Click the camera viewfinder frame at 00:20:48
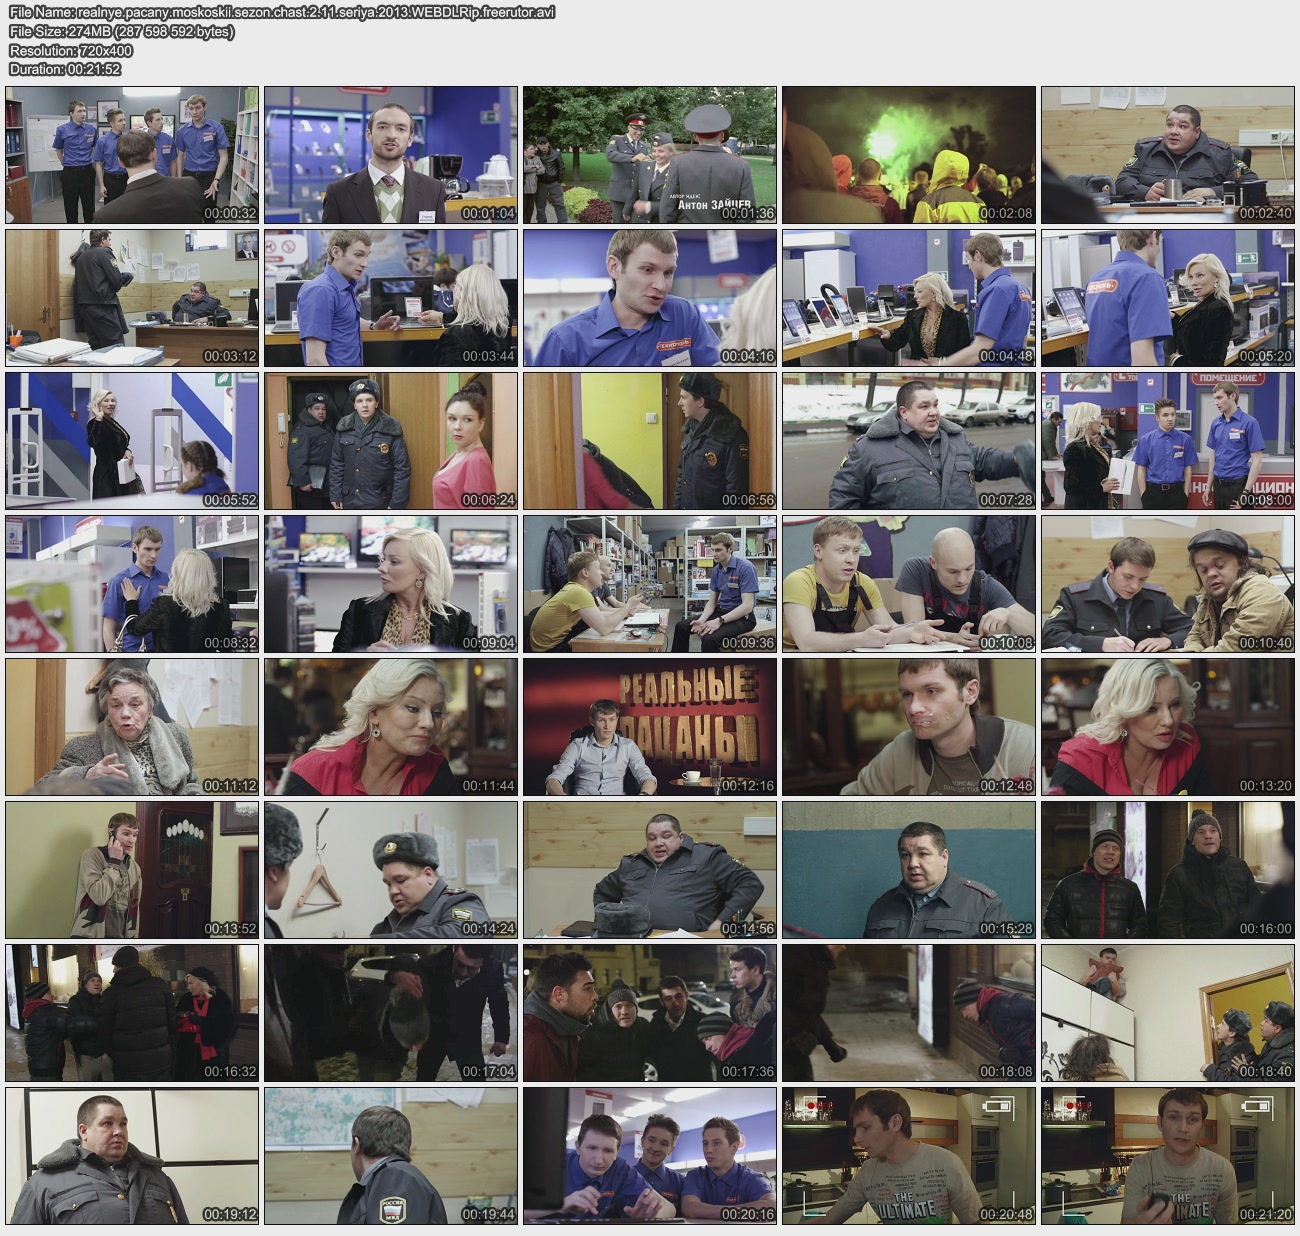 909,1156
